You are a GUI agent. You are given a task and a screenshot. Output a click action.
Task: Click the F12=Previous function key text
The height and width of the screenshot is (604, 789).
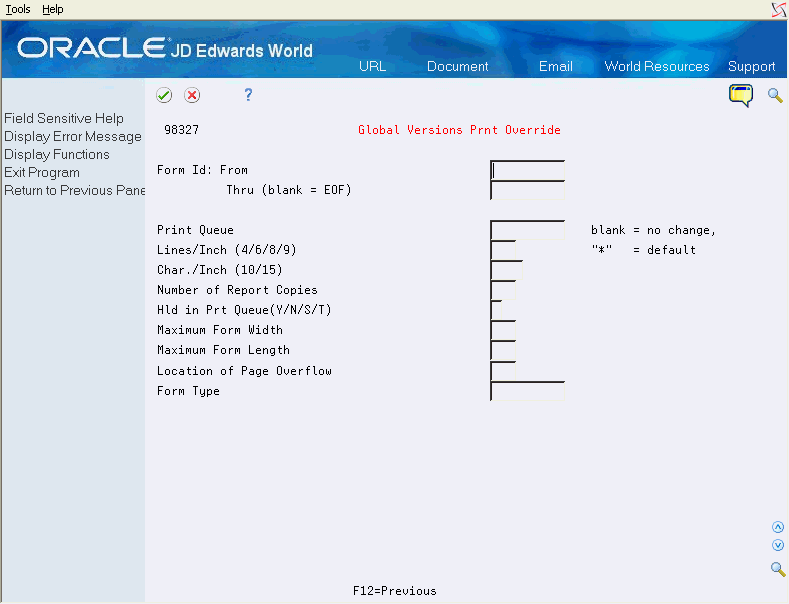pos(394,591)
